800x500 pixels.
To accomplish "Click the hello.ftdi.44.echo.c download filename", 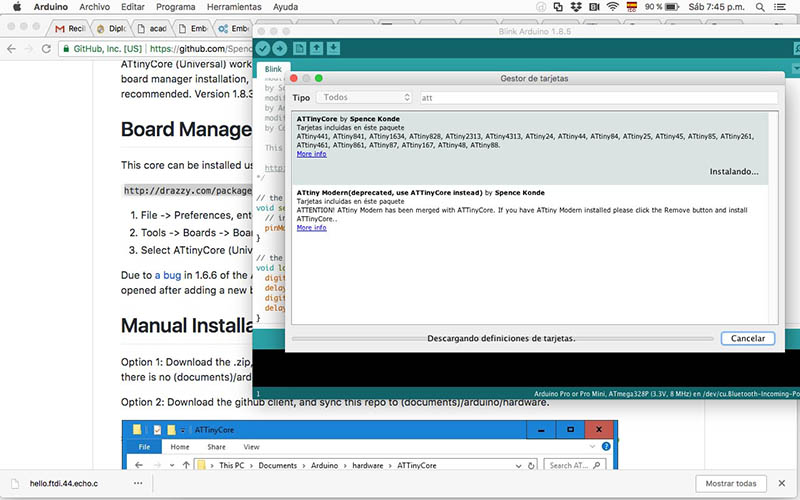I will pos(64,483).
